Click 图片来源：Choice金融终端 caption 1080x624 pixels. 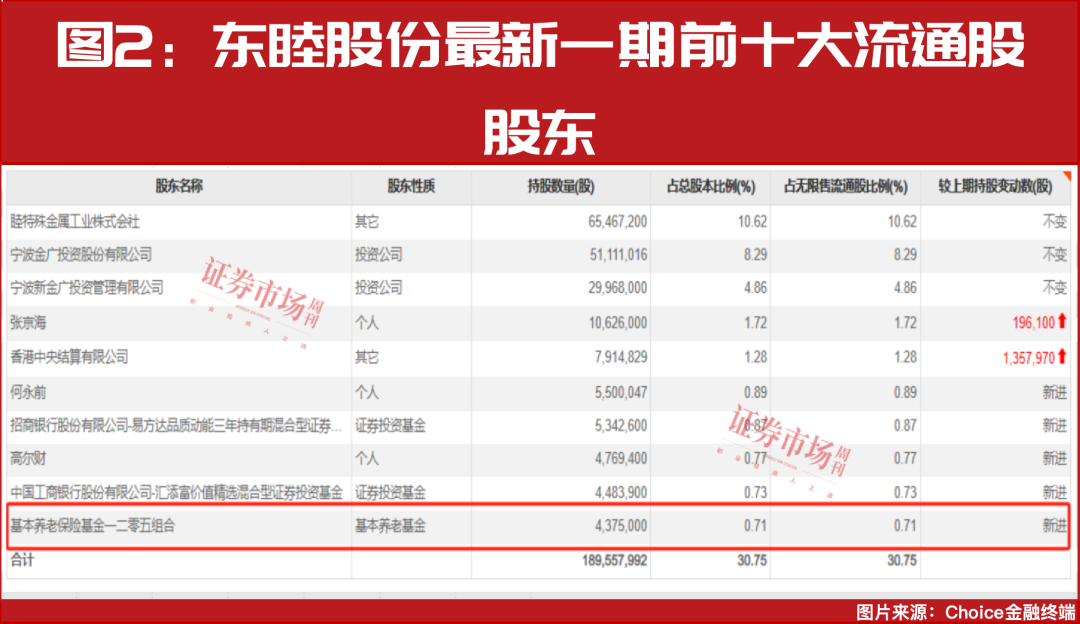(966, 612)
